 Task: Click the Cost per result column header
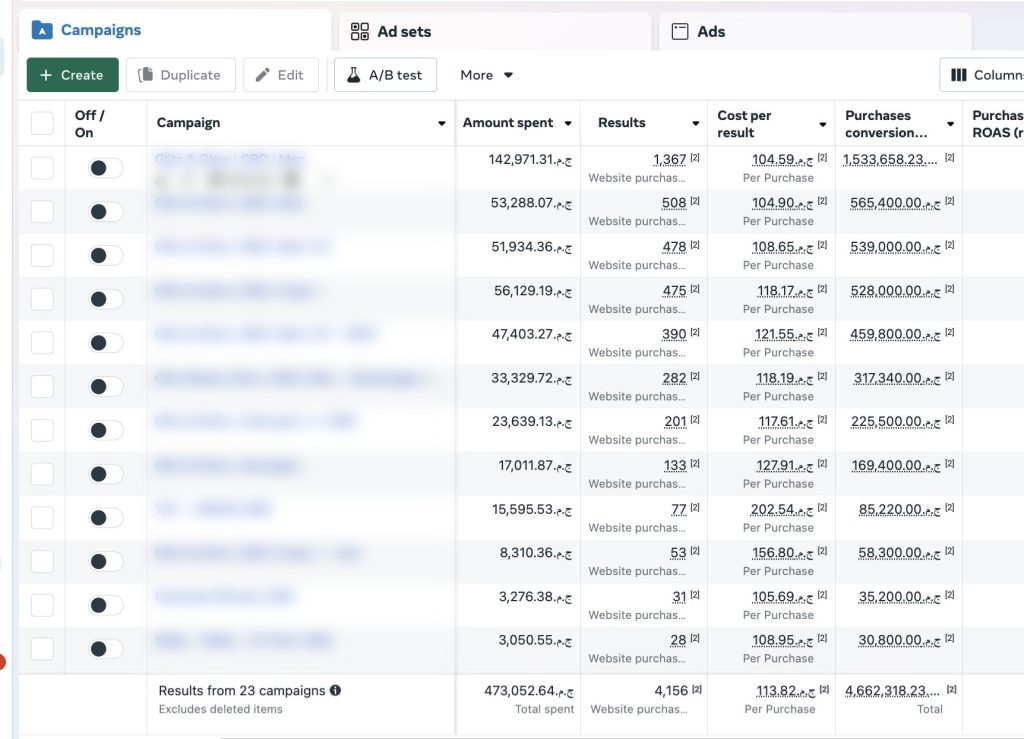pyautogui.click(x=744, y=123)
